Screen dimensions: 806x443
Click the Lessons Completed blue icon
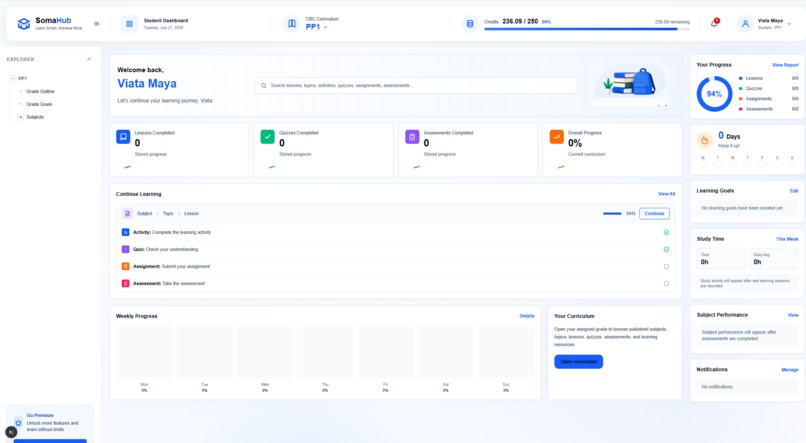pos(123,137)
